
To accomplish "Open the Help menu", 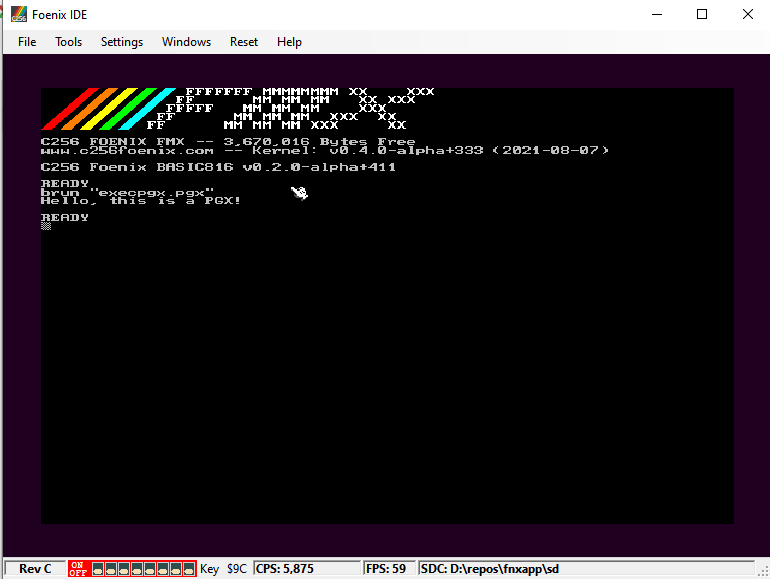I will click(x=289, y=42).
